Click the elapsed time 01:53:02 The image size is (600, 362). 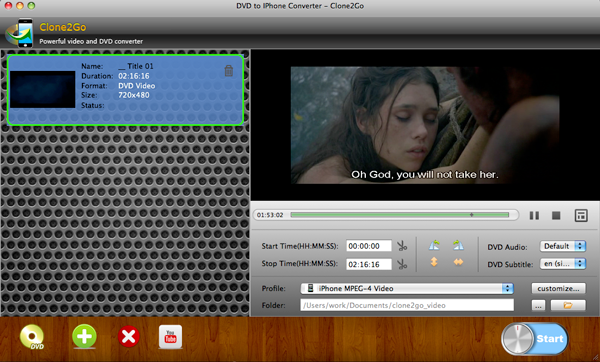(x=270, y=215)
